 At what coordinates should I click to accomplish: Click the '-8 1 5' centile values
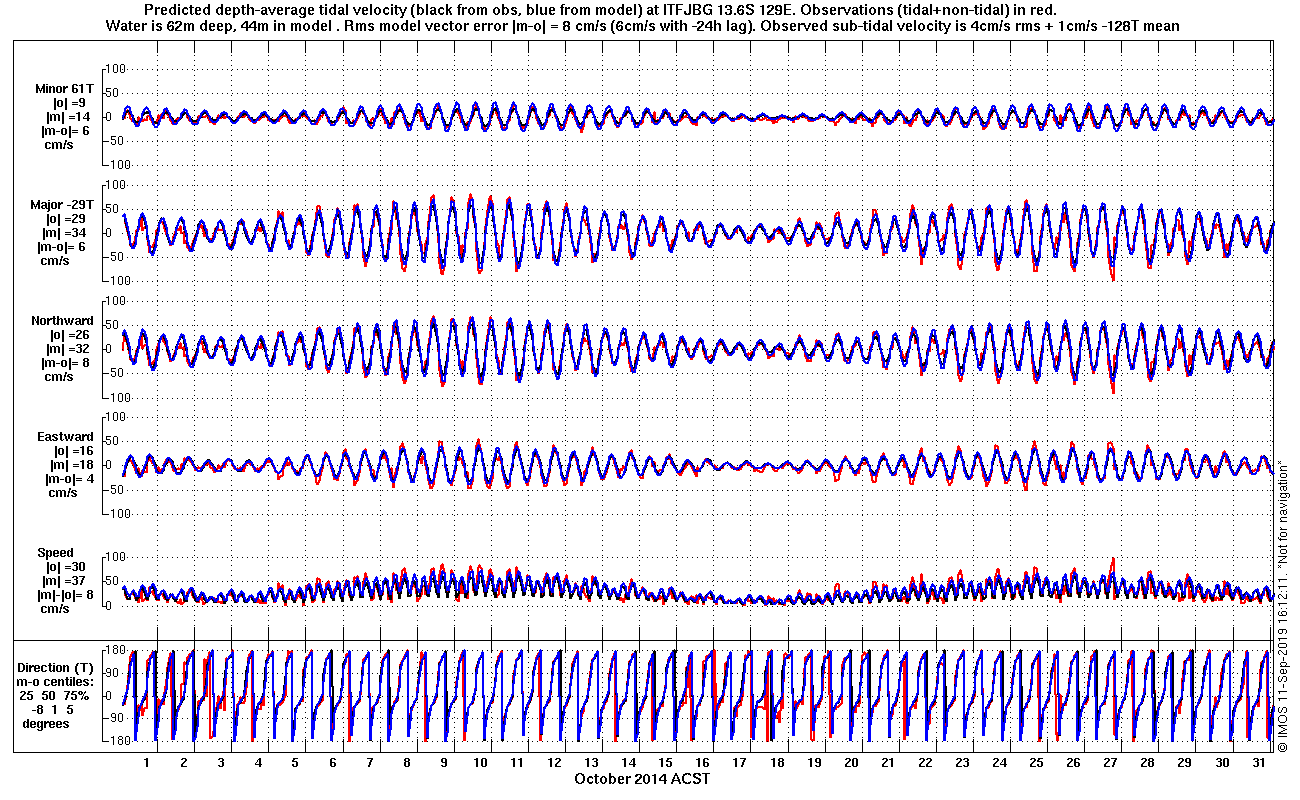[54, 709]
